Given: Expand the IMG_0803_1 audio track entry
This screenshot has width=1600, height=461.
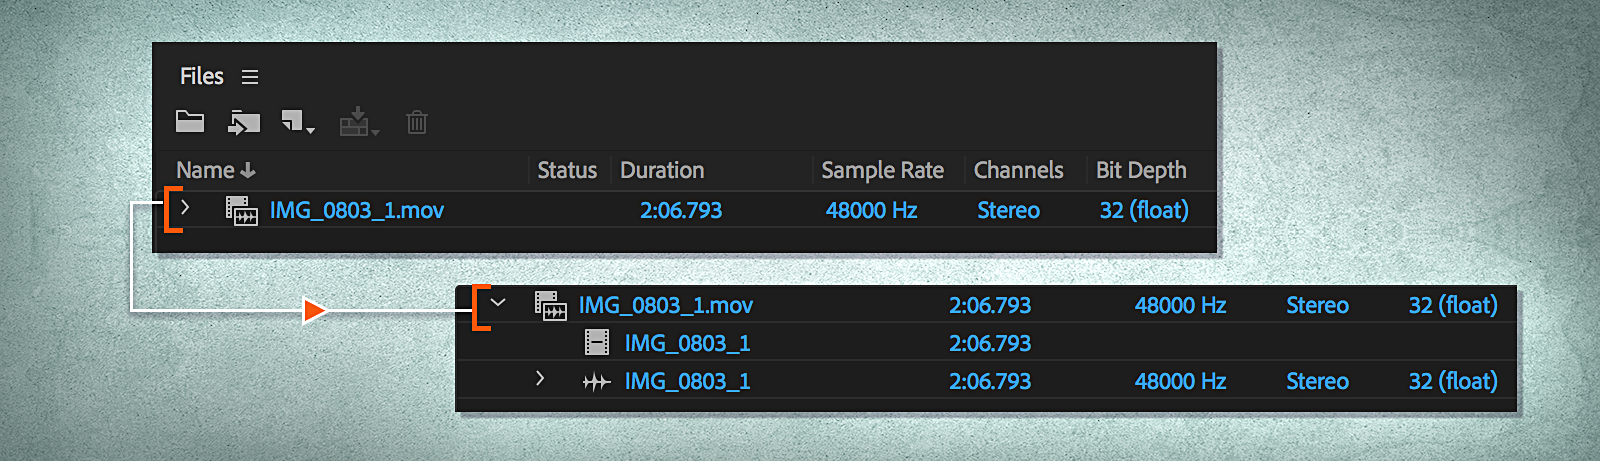Looking at the screenshot, I should coord(540,379).
